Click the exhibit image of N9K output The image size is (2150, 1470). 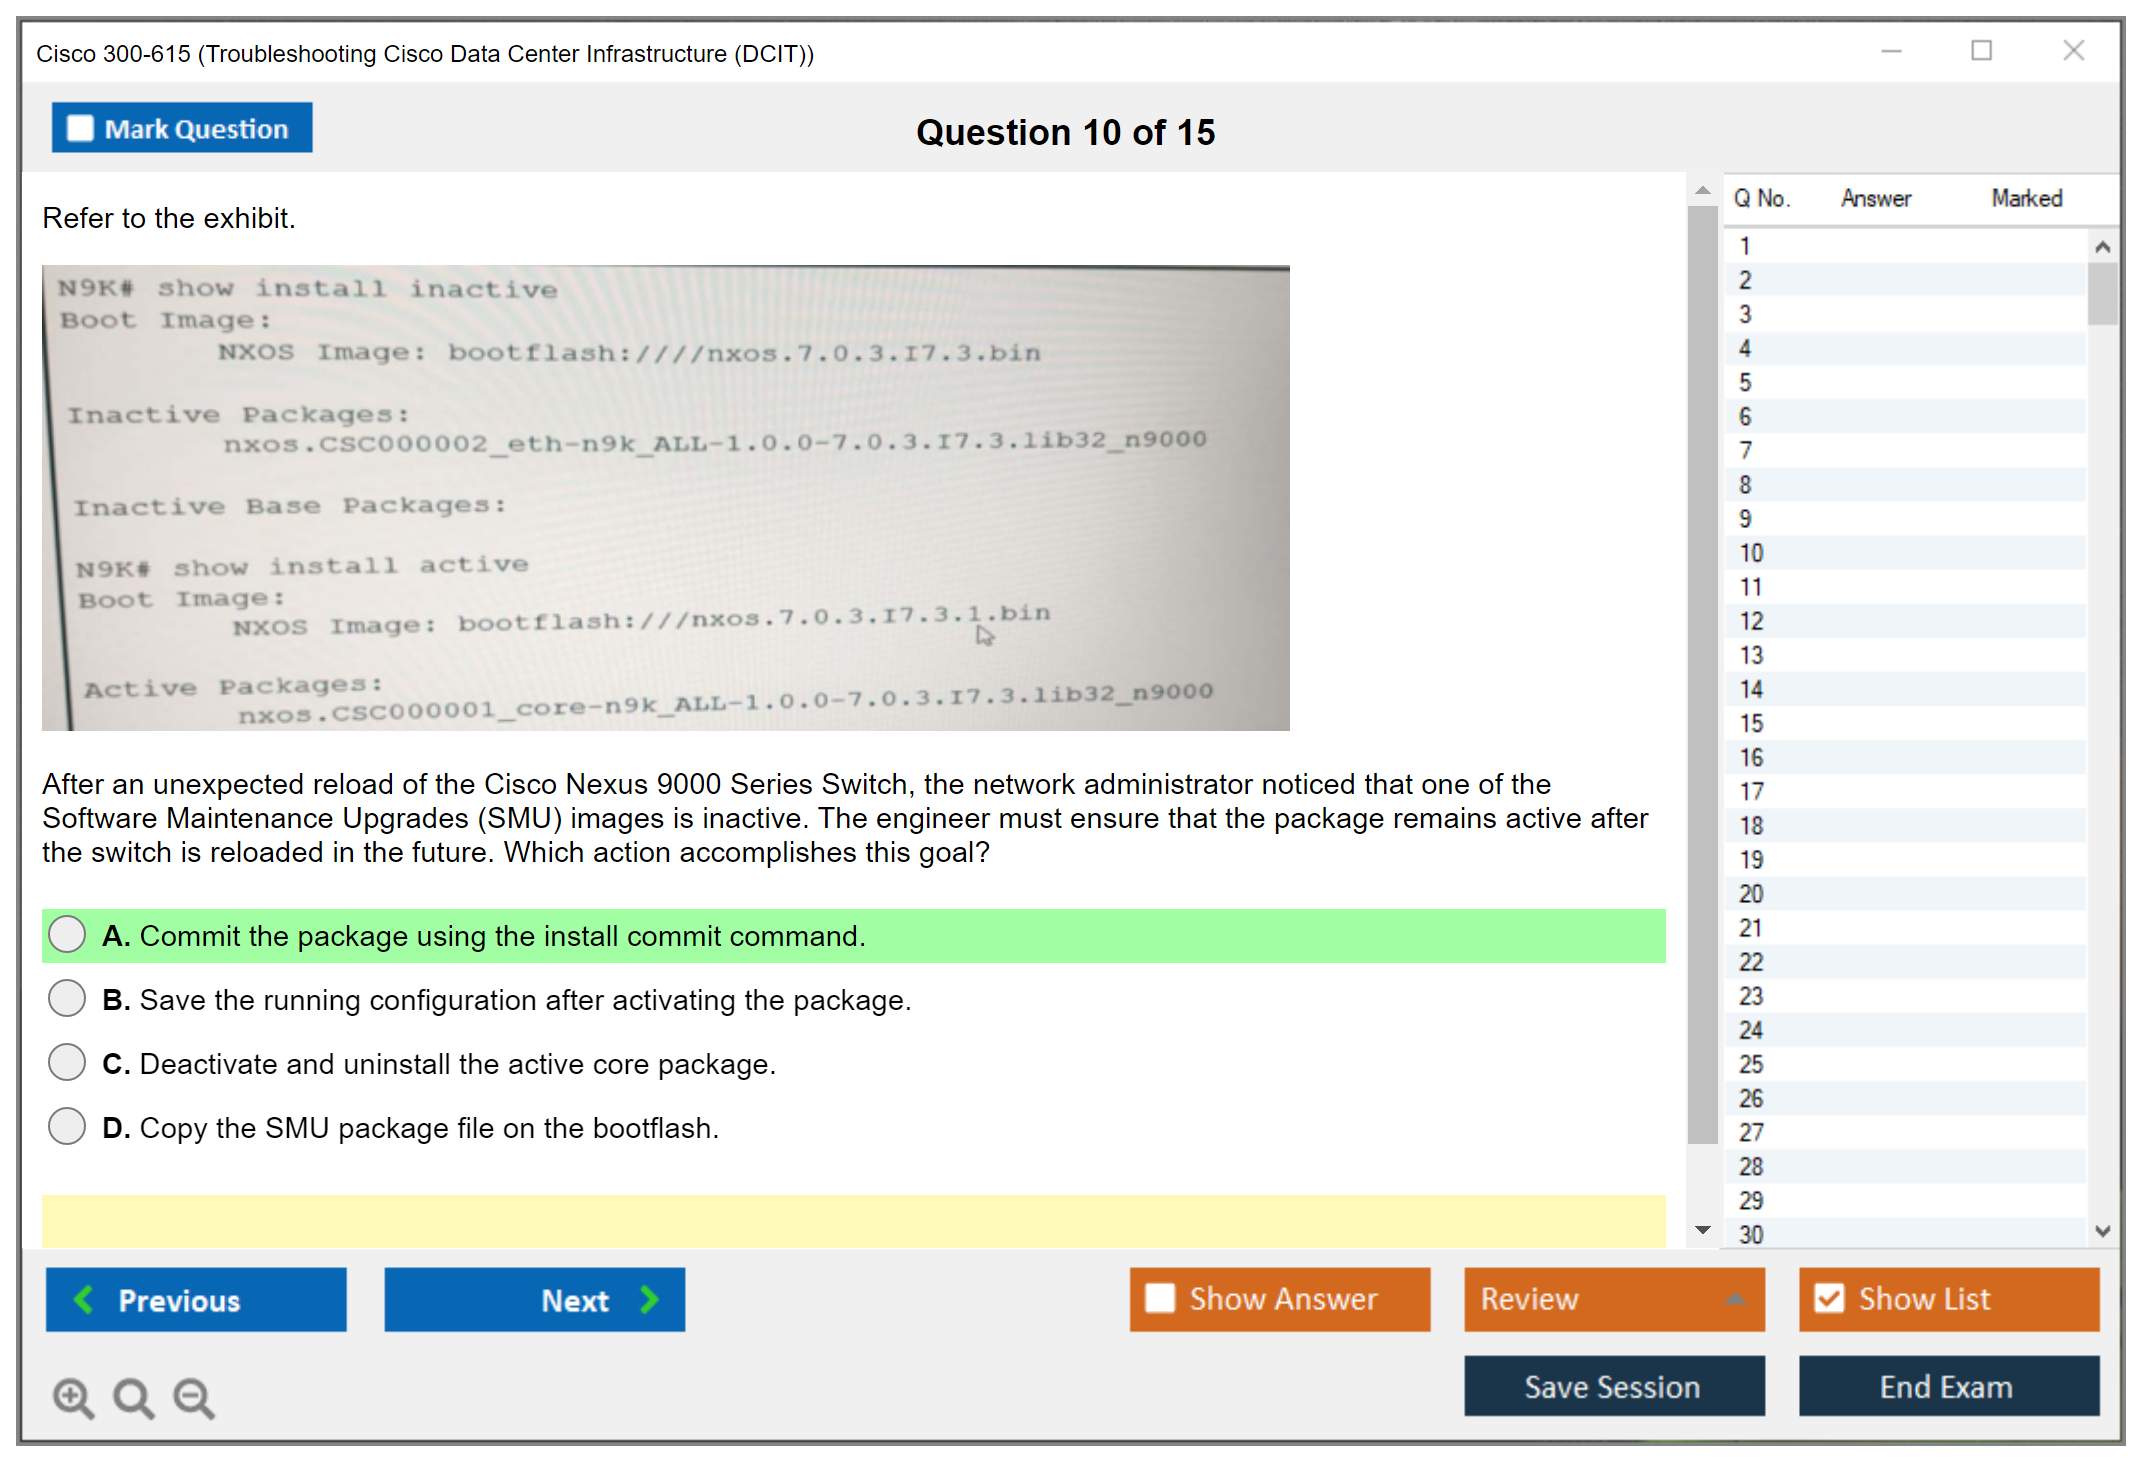click(x=665, y=497)
